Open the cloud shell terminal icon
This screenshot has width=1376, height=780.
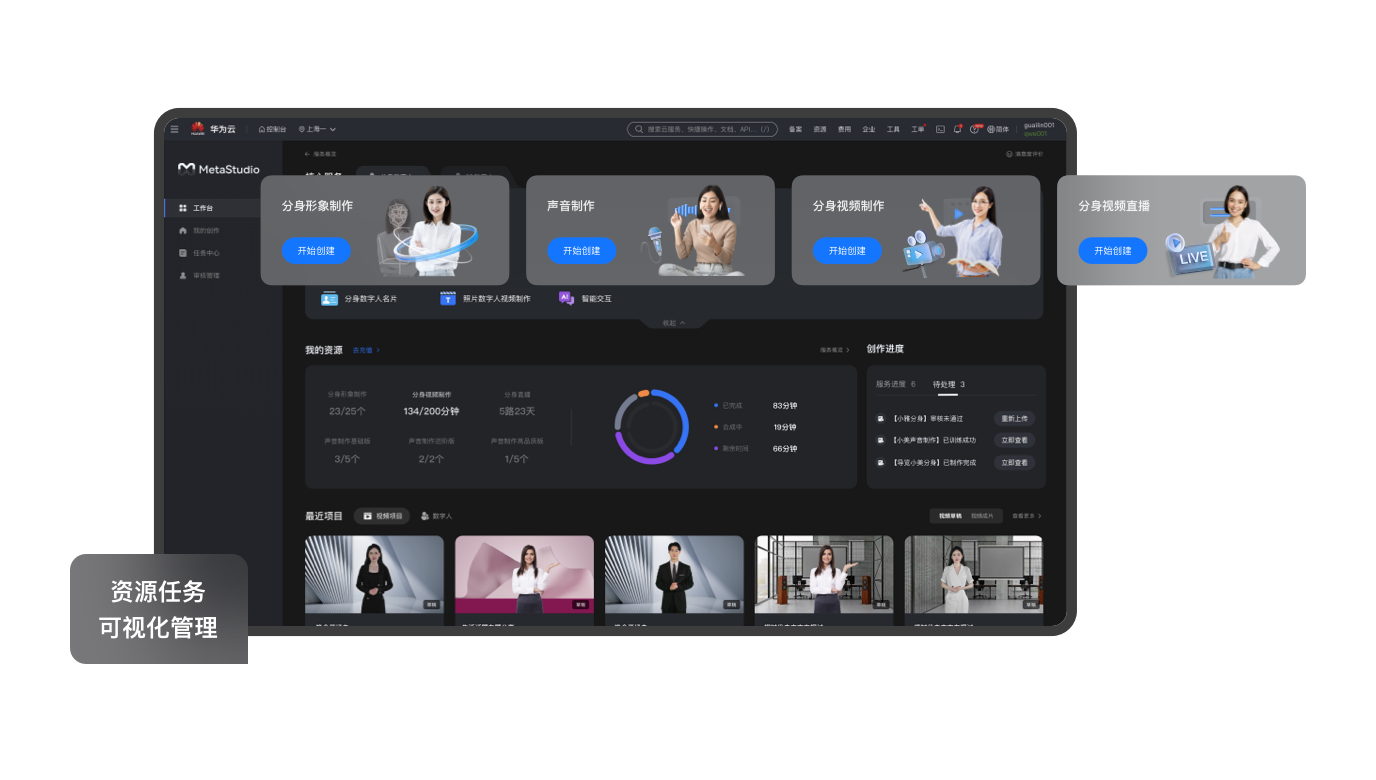(940, 129)
